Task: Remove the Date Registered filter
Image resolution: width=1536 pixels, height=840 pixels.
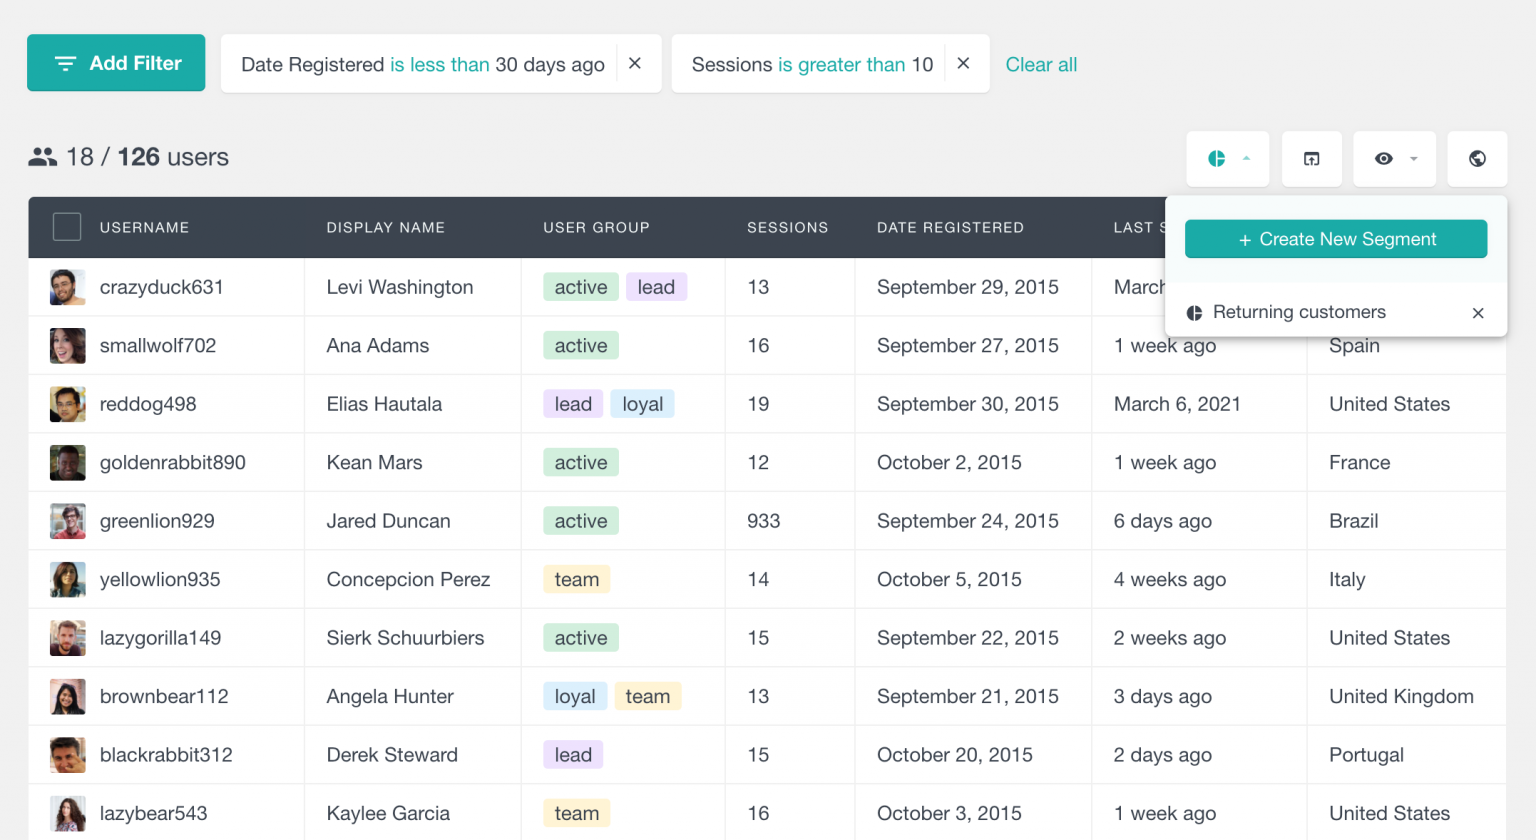Action: (x=635, y=63)
